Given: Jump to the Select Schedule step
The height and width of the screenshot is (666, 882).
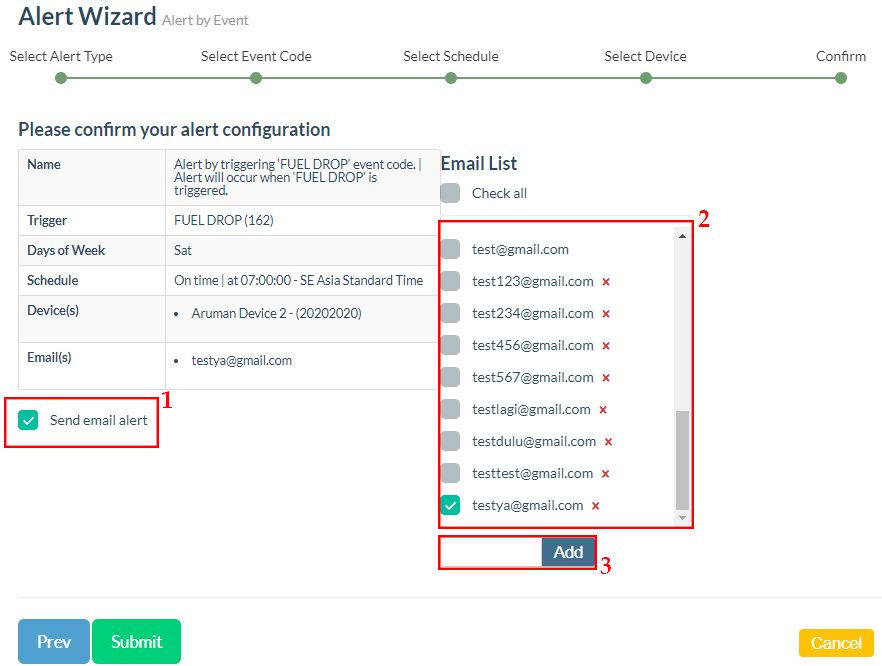Looking at the screenshot, I should coord(451,77).
